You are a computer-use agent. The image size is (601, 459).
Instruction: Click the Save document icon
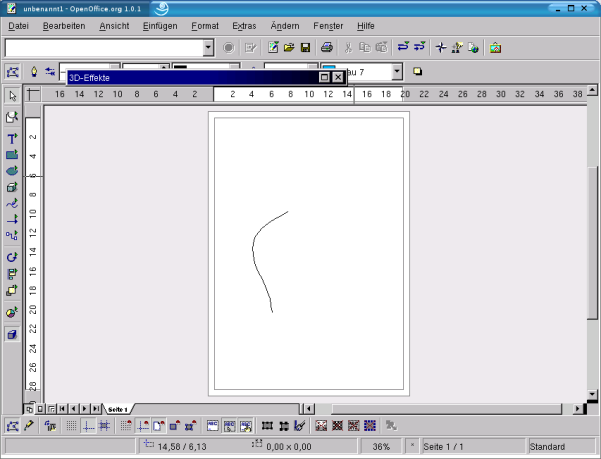click(x=305, y=47)
